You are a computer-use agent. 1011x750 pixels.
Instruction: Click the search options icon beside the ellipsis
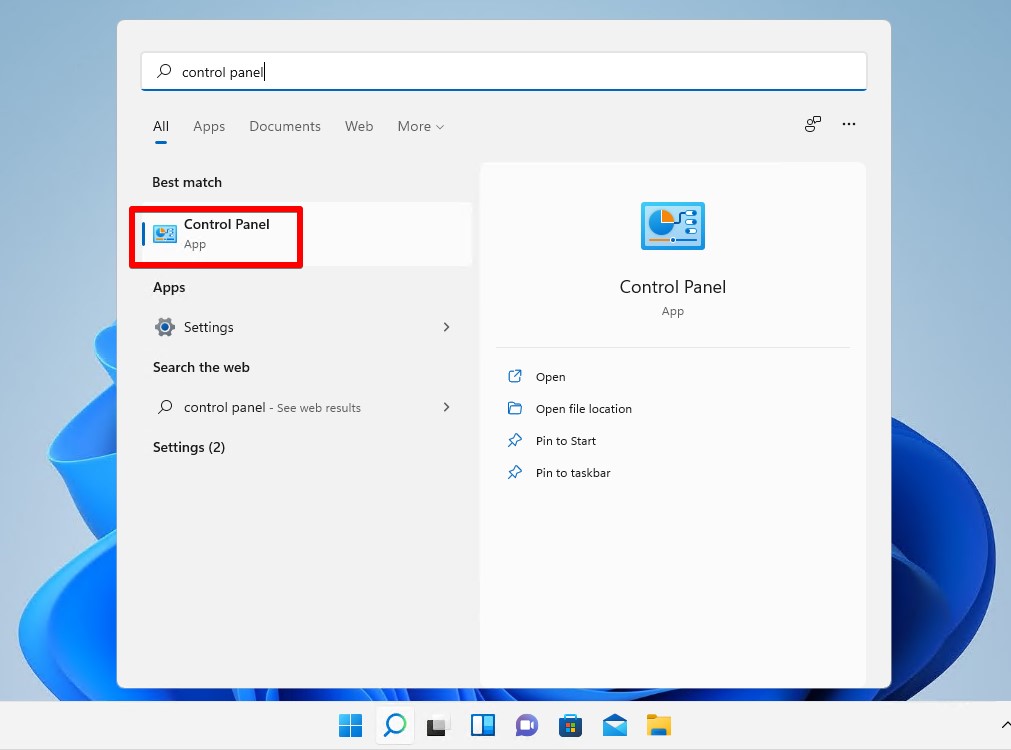coord(812,124)
